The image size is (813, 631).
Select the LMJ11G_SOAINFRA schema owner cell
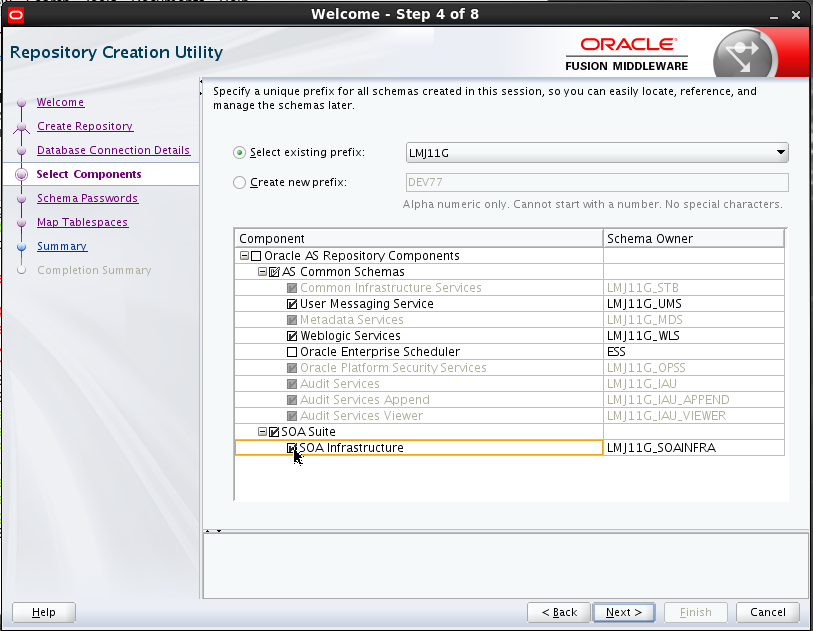click(x=694, y=448)
